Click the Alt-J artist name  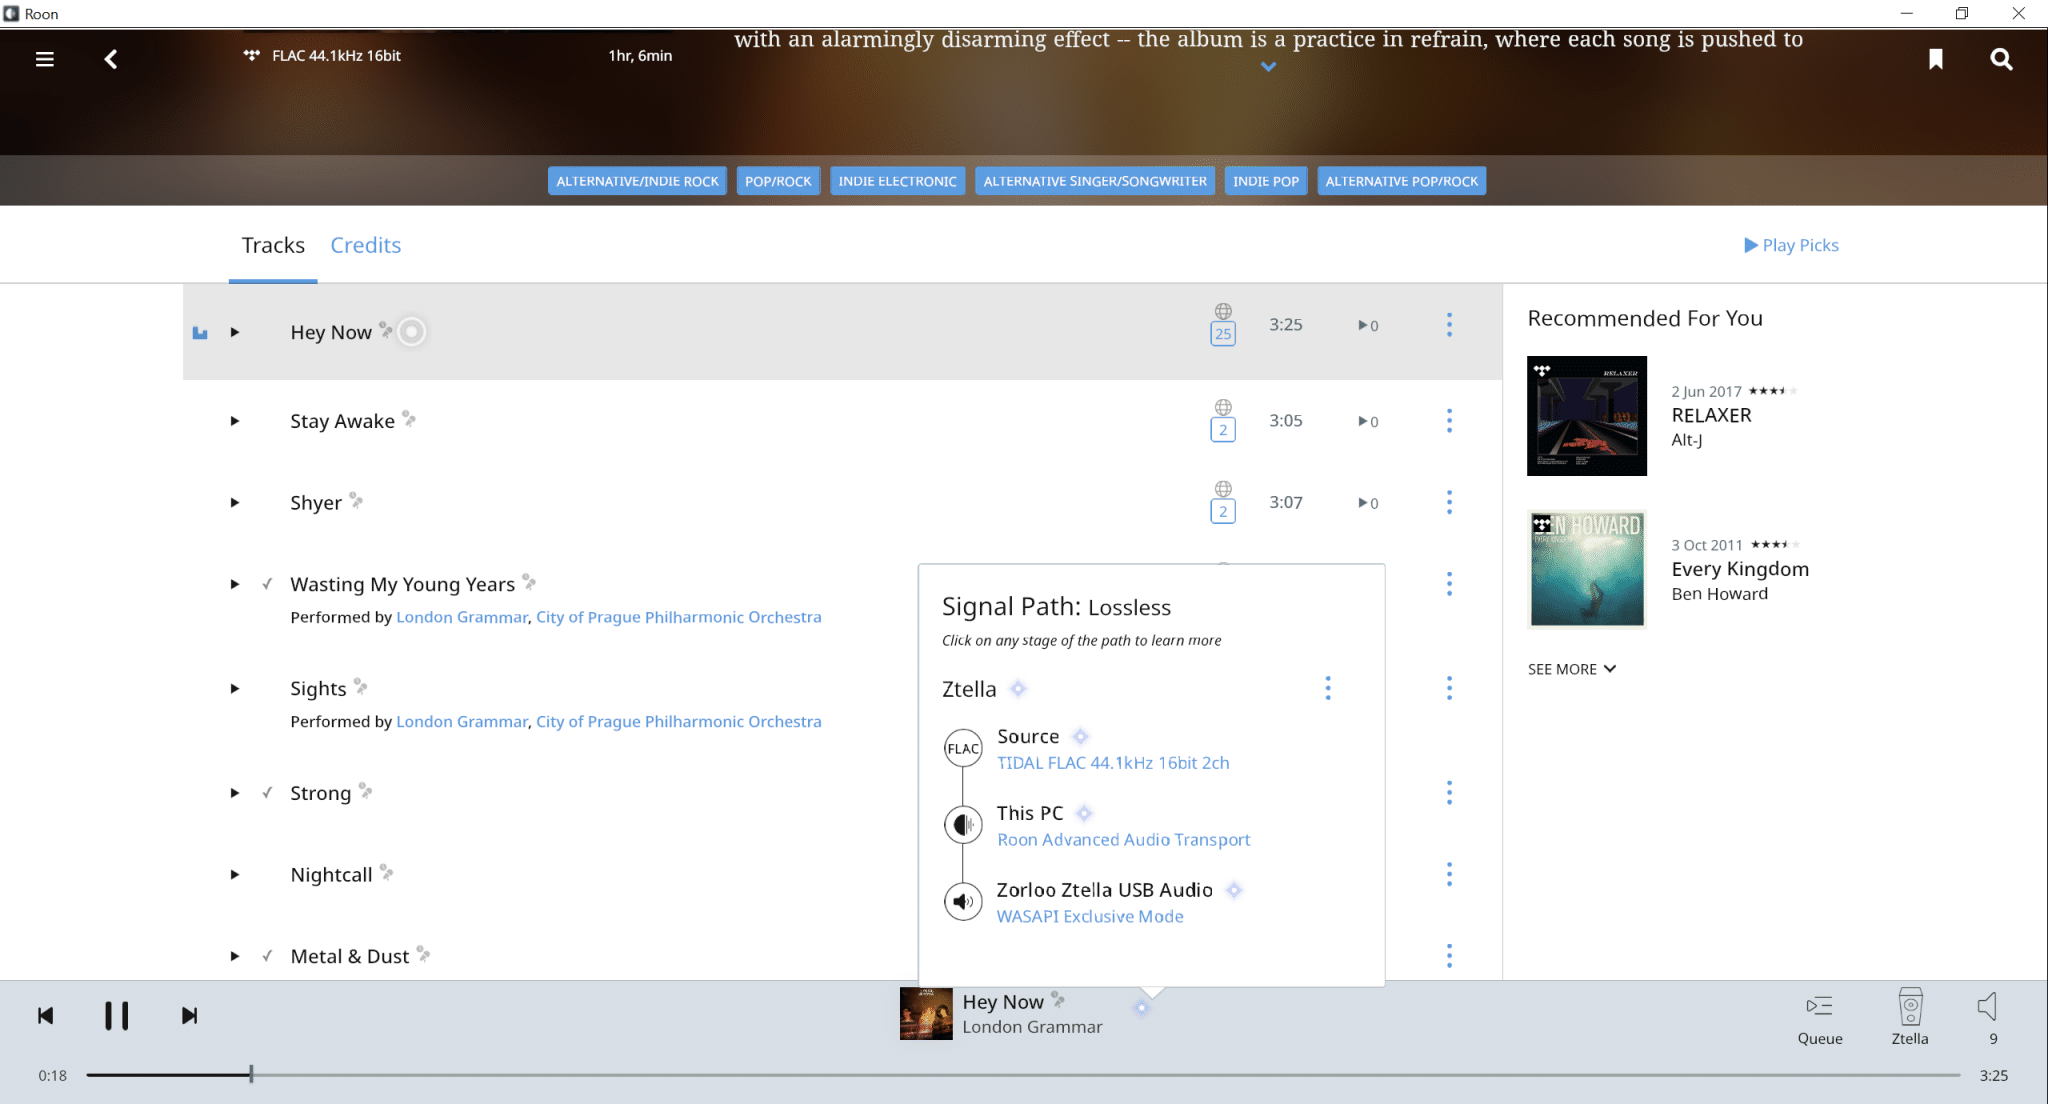pyautogui.click(x=1687, y=440)
